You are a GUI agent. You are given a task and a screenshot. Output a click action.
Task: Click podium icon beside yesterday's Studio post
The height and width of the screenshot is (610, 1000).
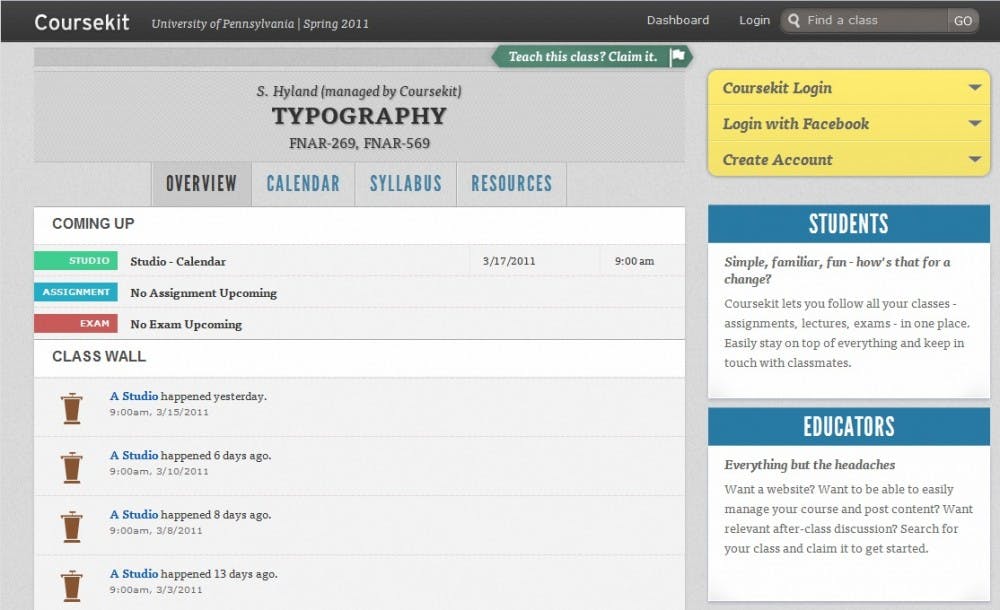[71, 408]
